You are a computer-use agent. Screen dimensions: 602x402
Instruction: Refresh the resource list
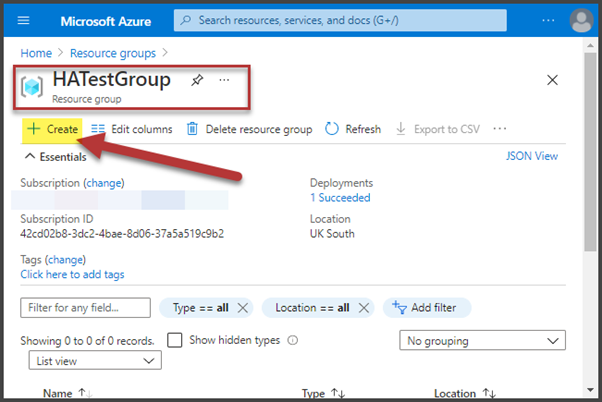(x=353, y=129)
